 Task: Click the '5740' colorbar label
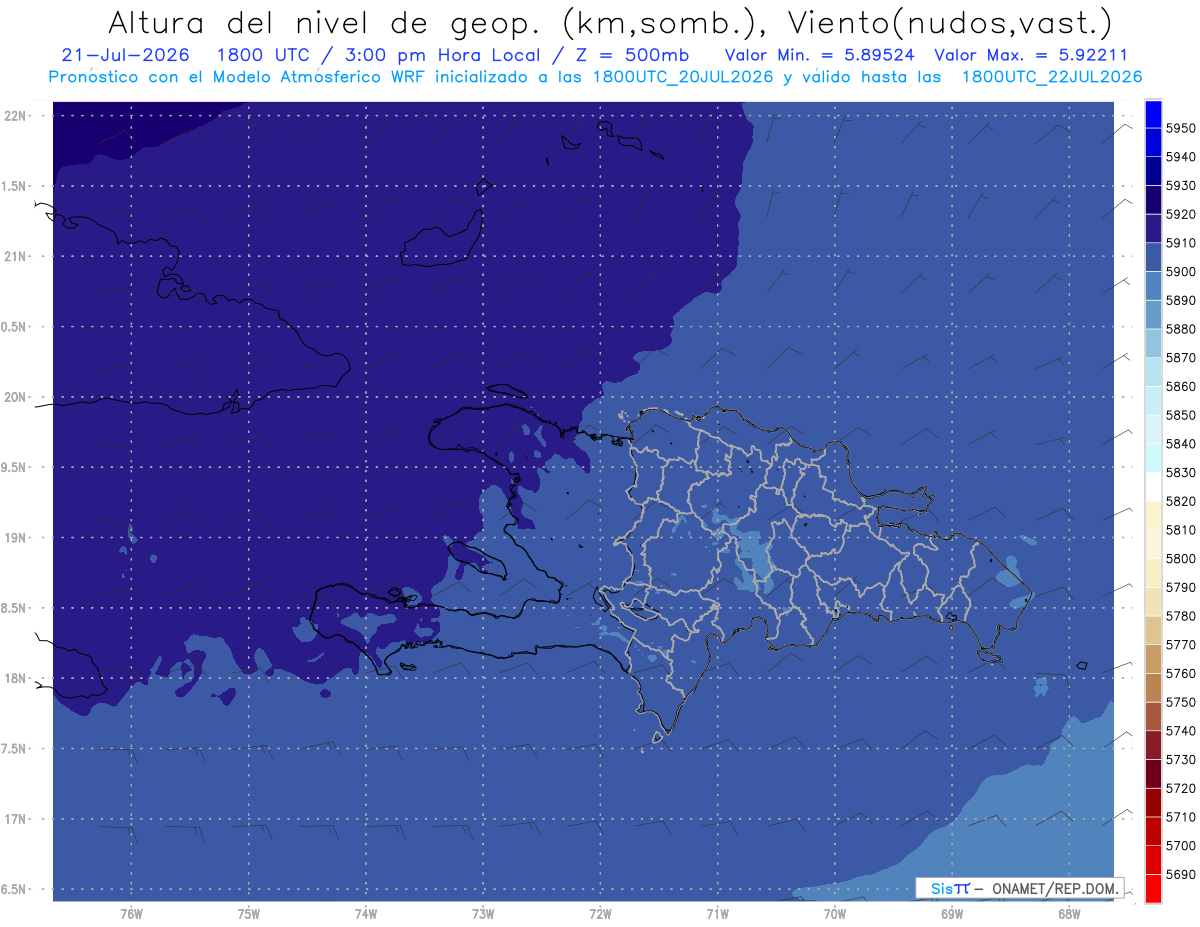tap(1180, 731)
